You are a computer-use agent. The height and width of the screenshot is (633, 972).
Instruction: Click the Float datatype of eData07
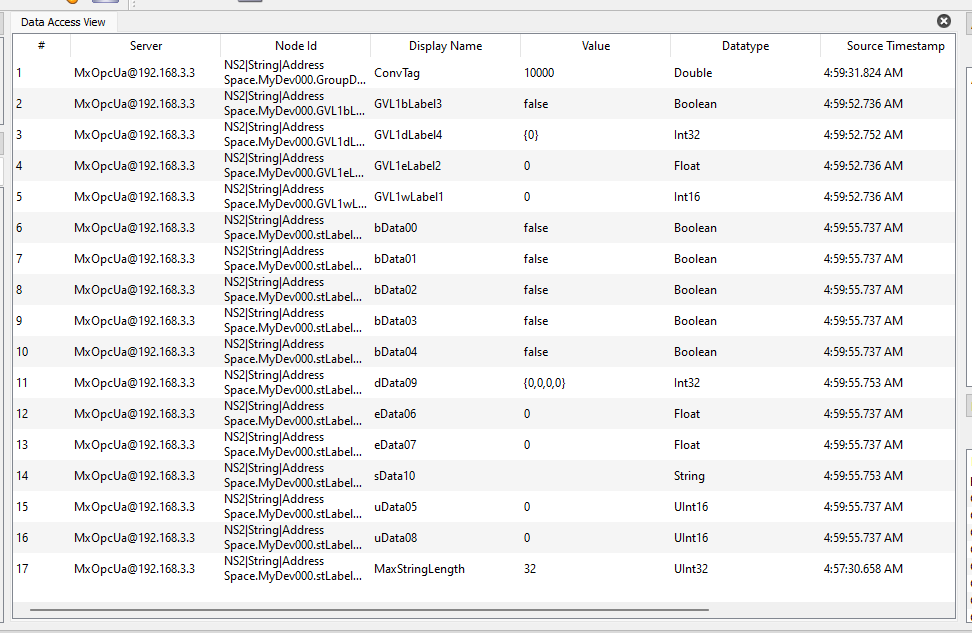pyautogui.click(x=686, y=445)
